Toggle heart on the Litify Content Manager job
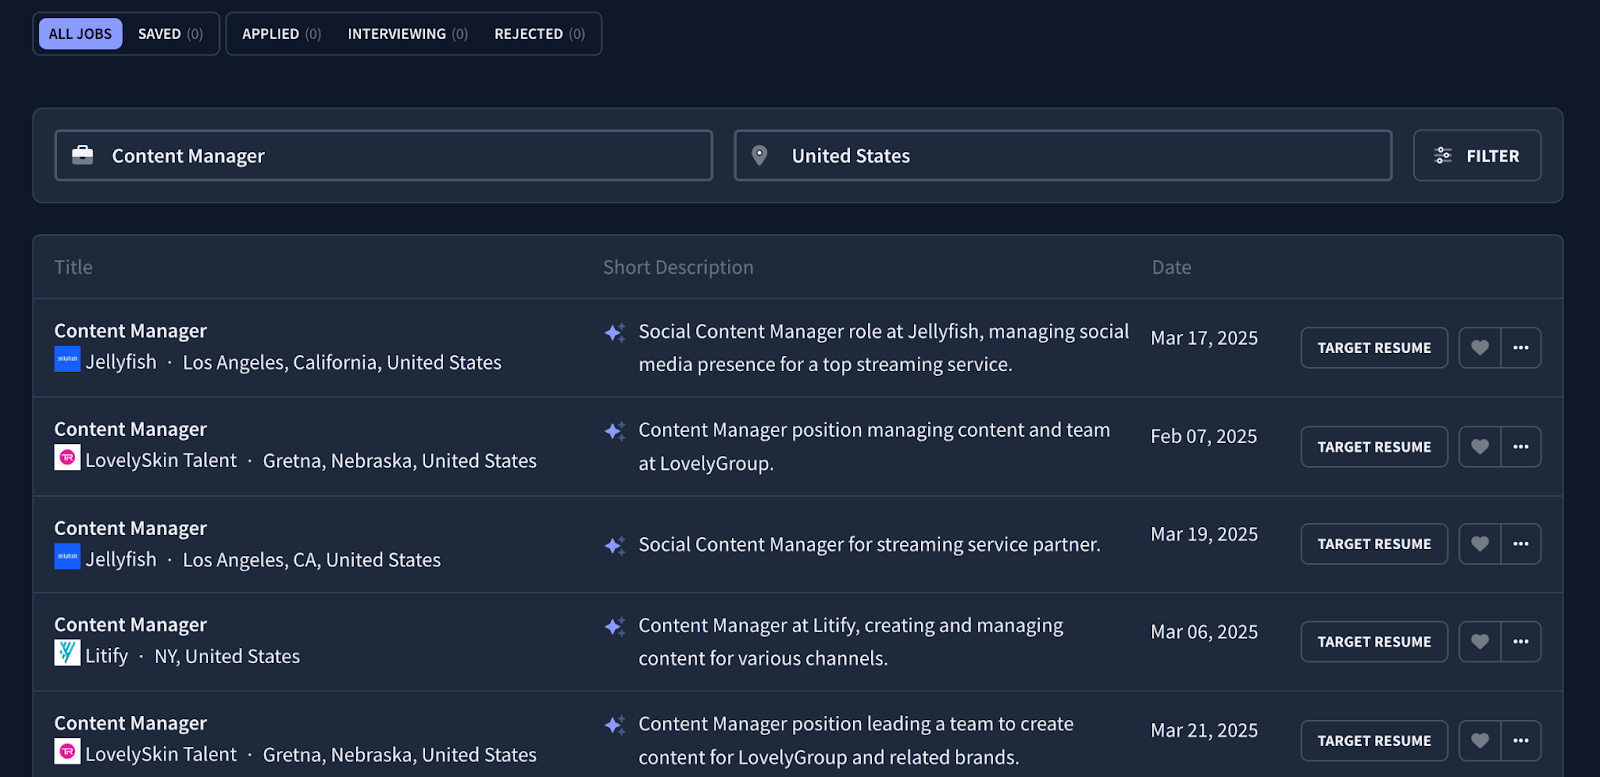 point(1480,642)
